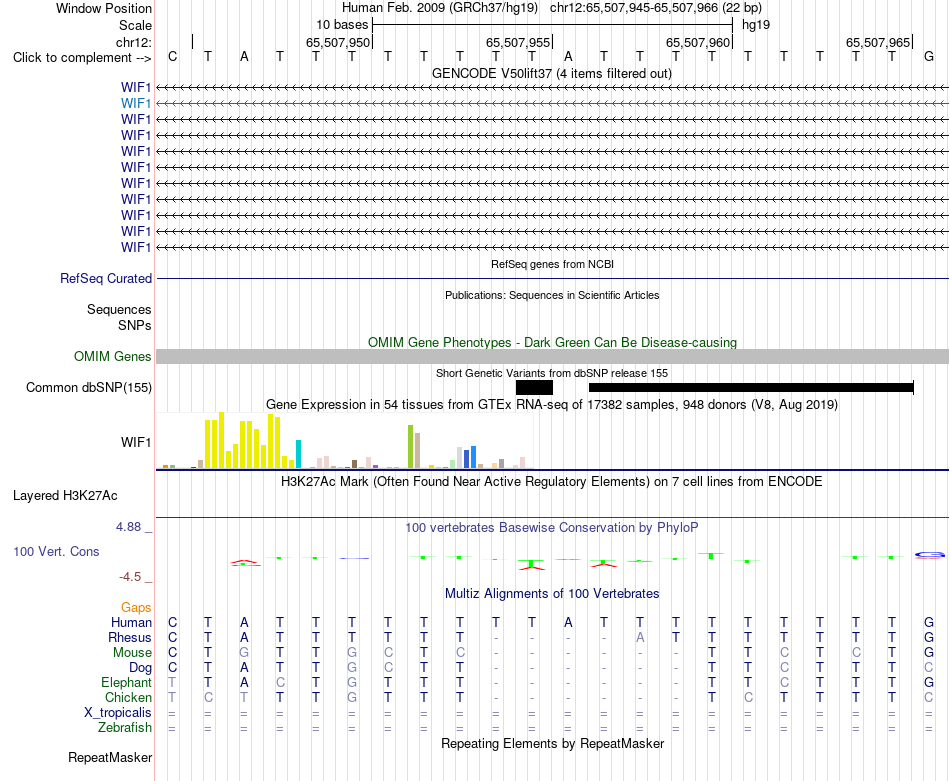
Task: Click 'Publications: Sequences in Scientific Articles' title
Action: coord(552,295)
